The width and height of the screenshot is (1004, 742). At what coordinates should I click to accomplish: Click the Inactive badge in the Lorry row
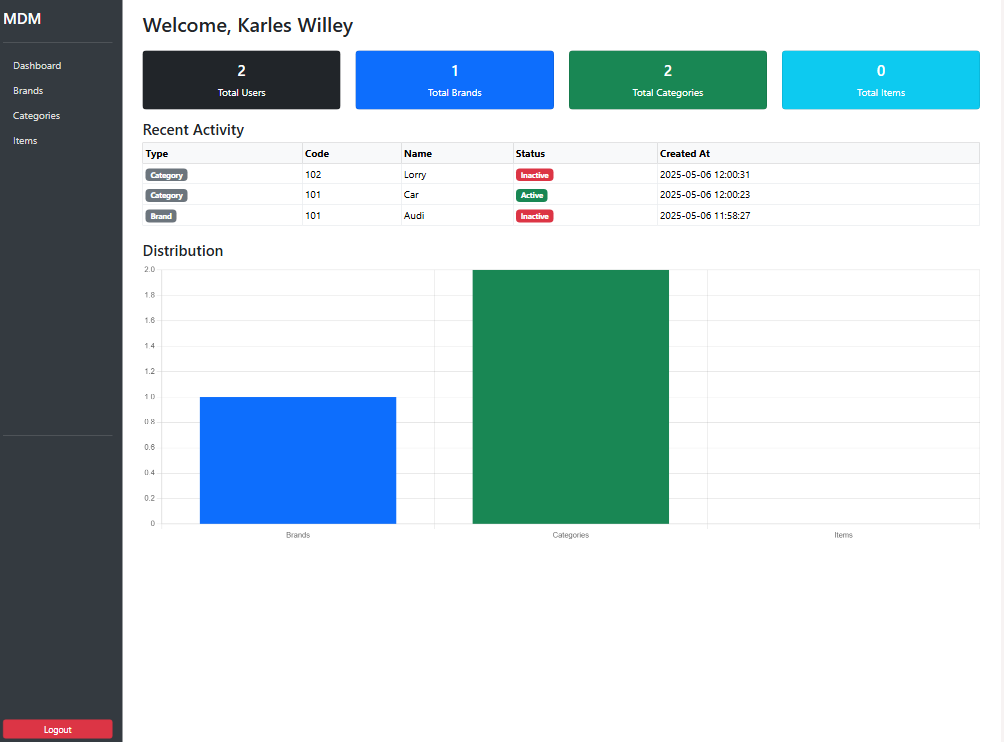point(535,175)
